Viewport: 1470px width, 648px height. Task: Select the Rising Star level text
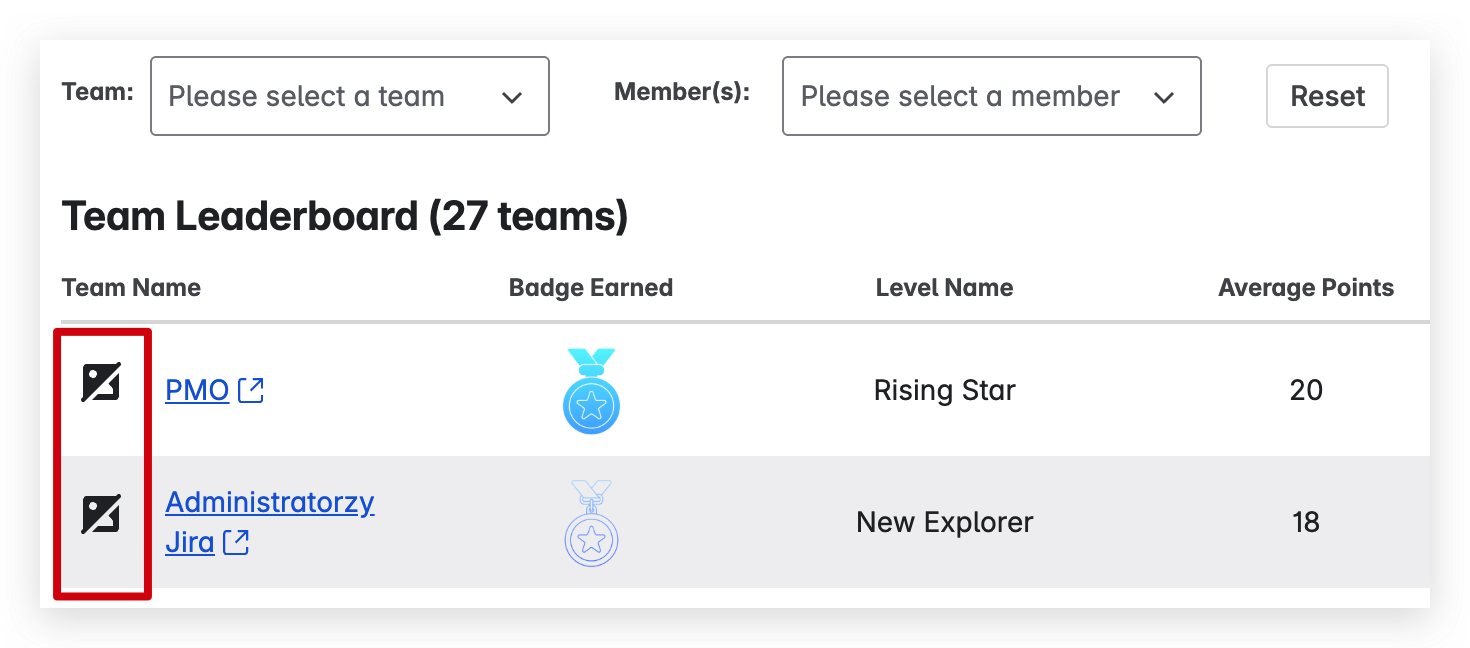(x=944, y=390)
